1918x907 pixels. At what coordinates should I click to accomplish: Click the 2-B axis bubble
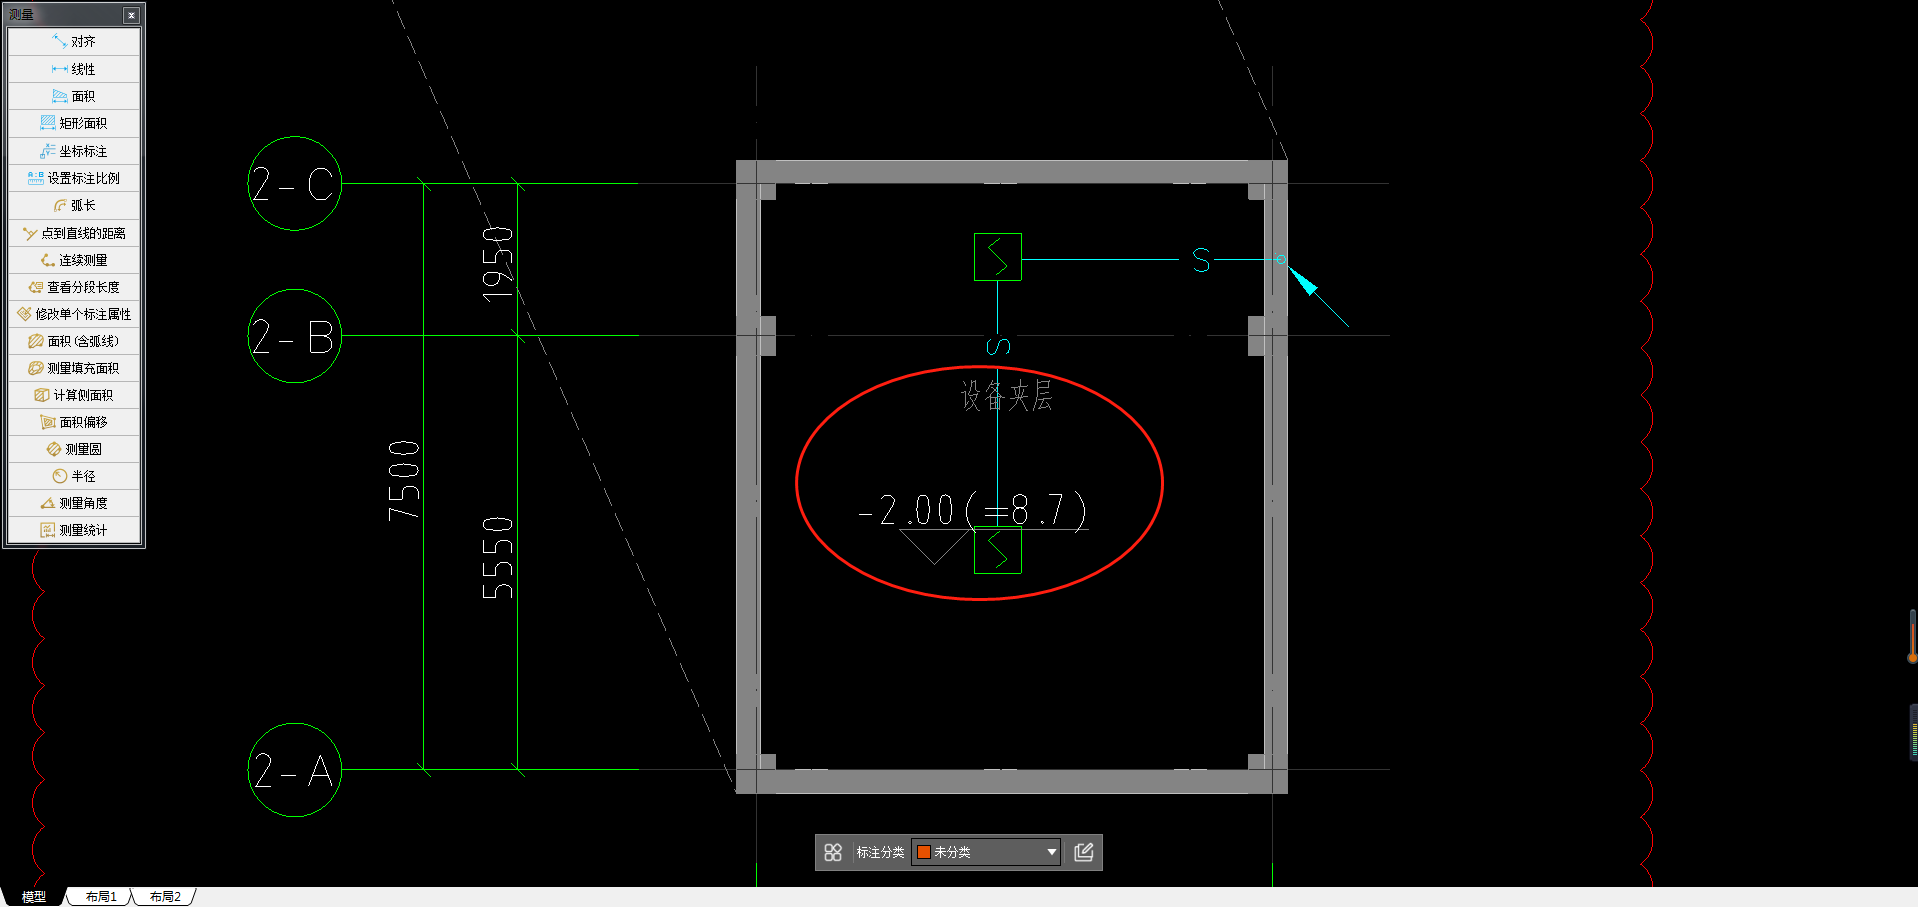(295, 336)
